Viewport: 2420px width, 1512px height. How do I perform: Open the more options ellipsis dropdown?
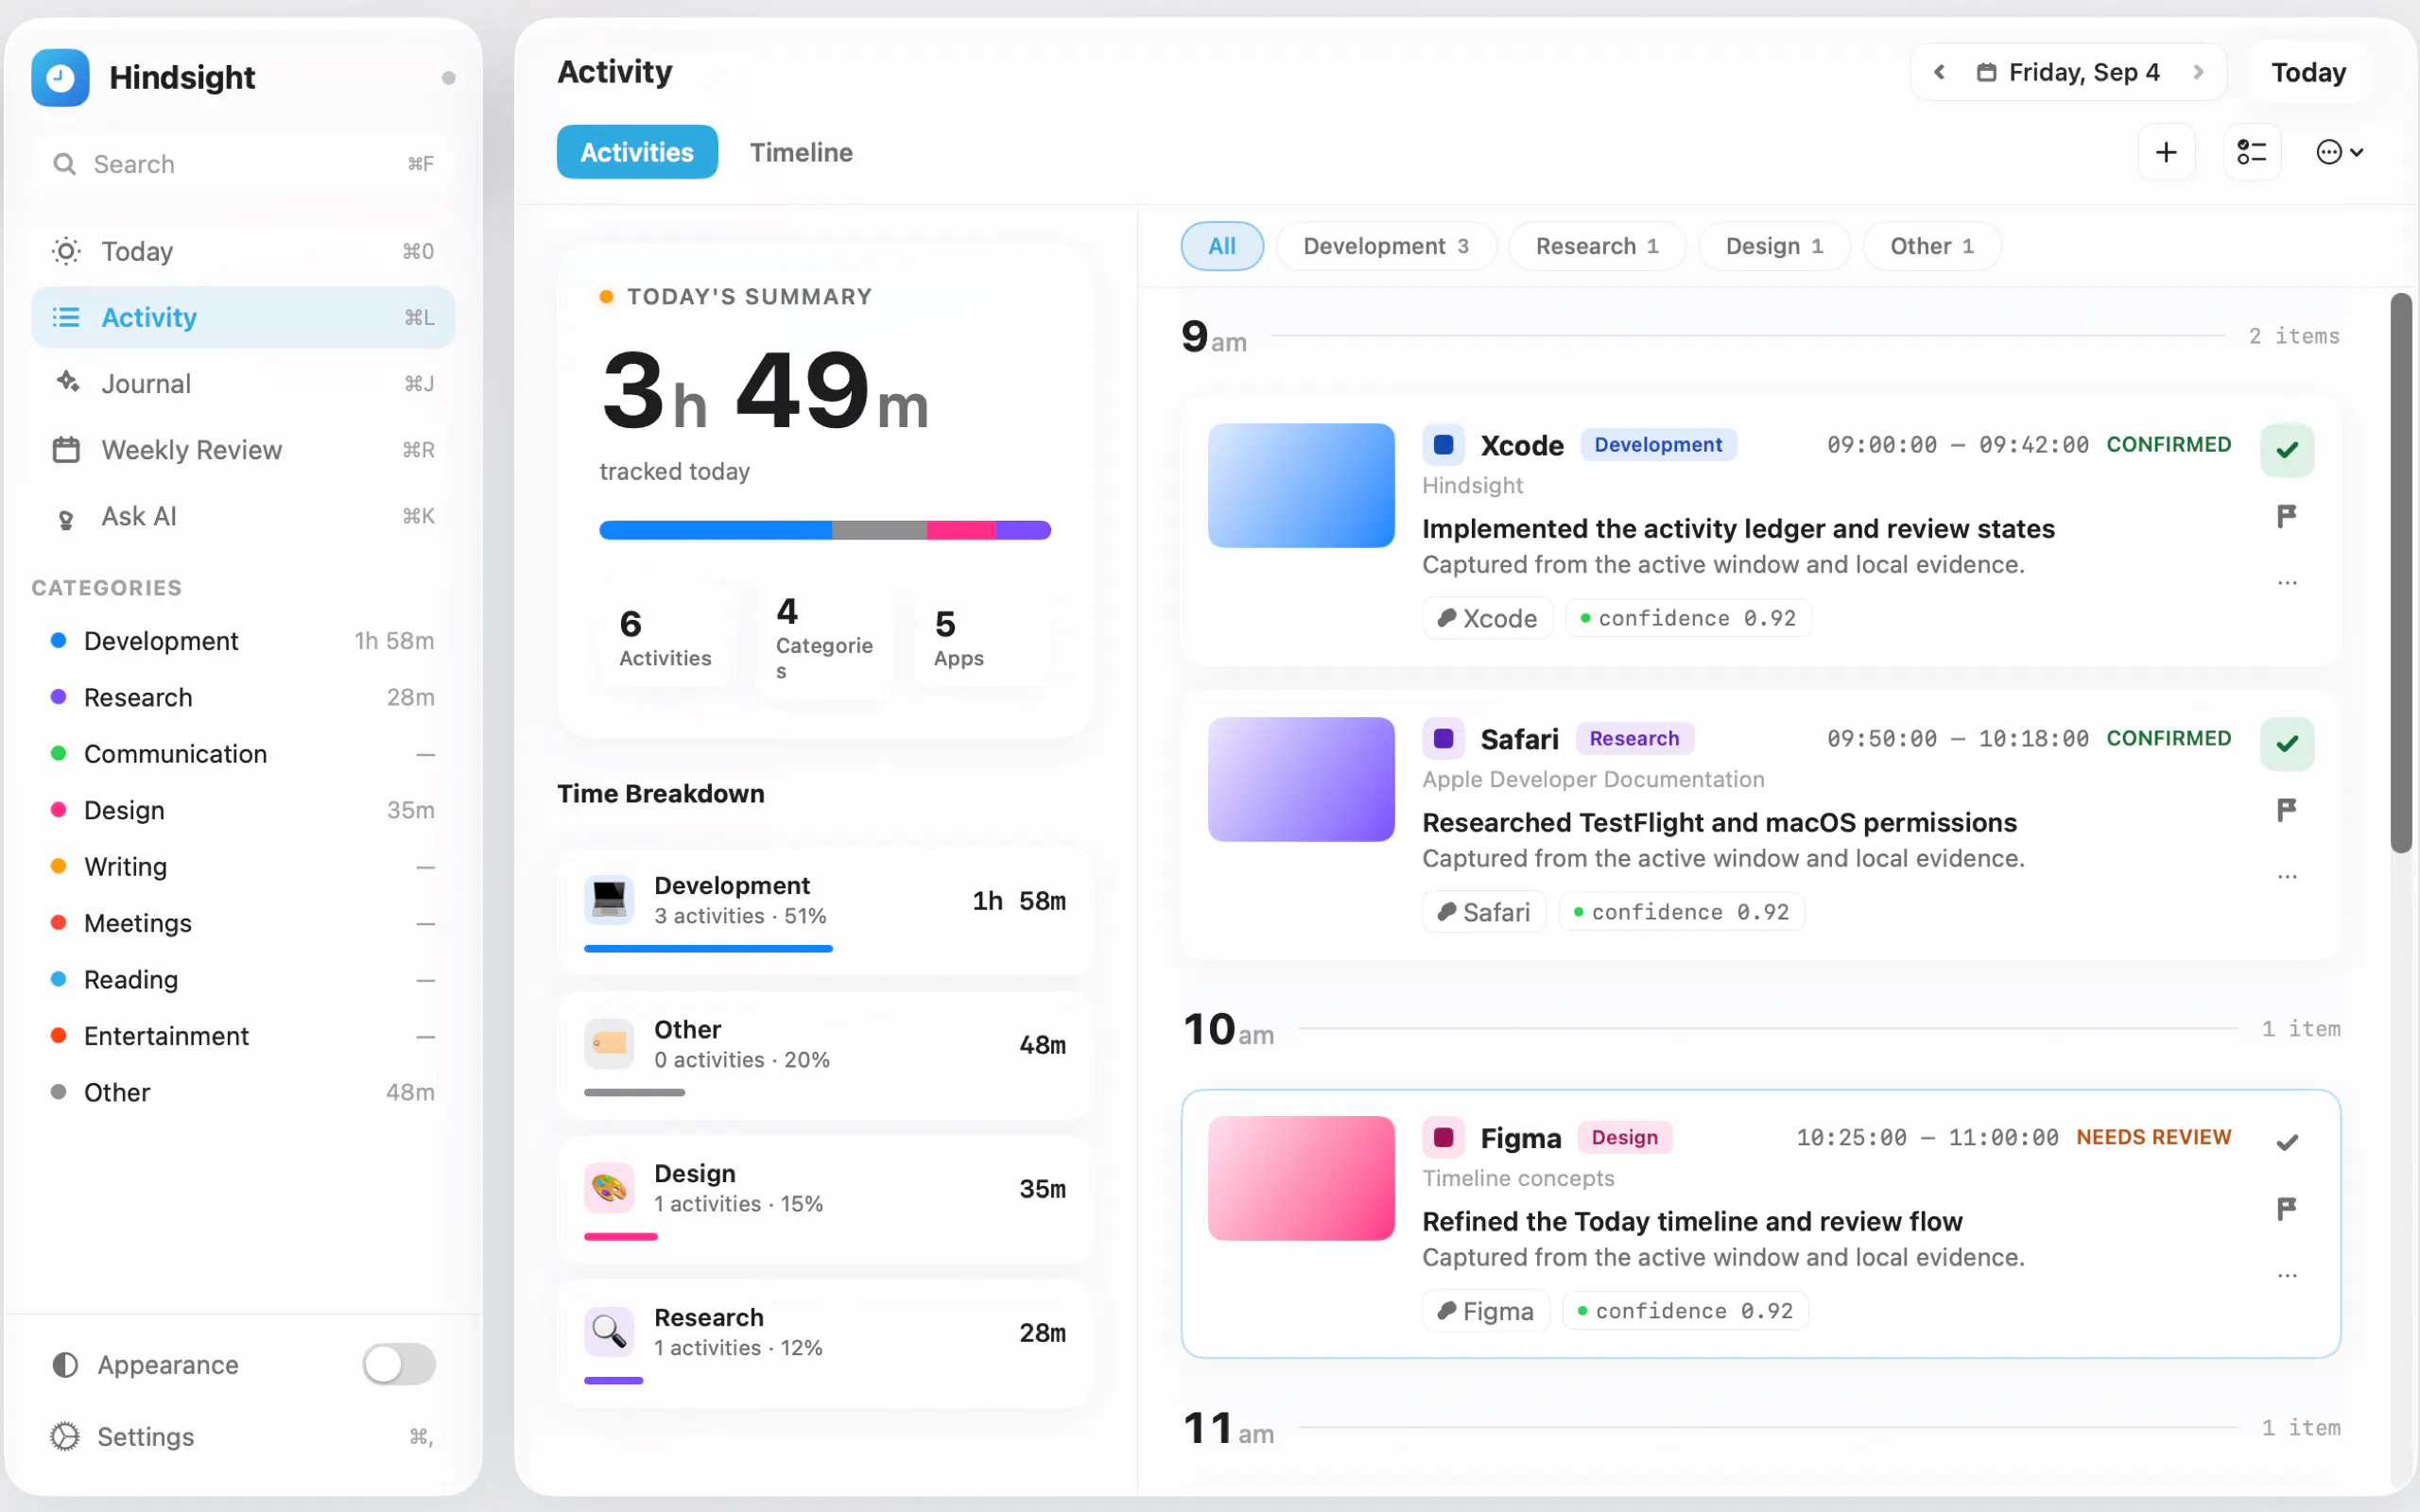(2340, 152)
